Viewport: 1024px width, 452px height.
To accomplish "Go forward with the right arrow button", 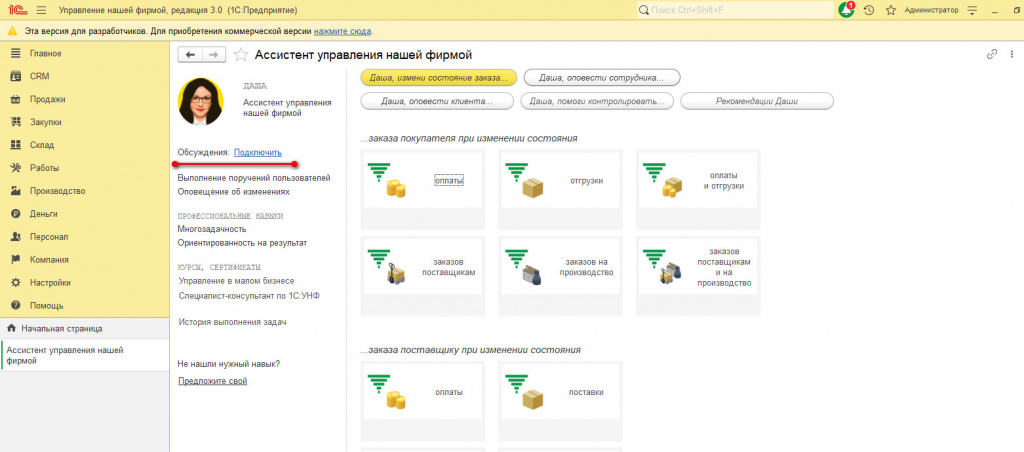I will coord(214,55).
